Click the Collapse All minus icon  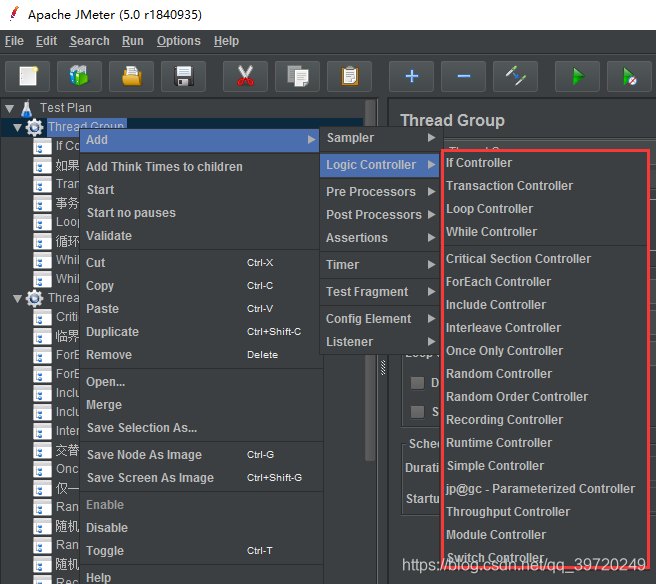coord(464,76)
